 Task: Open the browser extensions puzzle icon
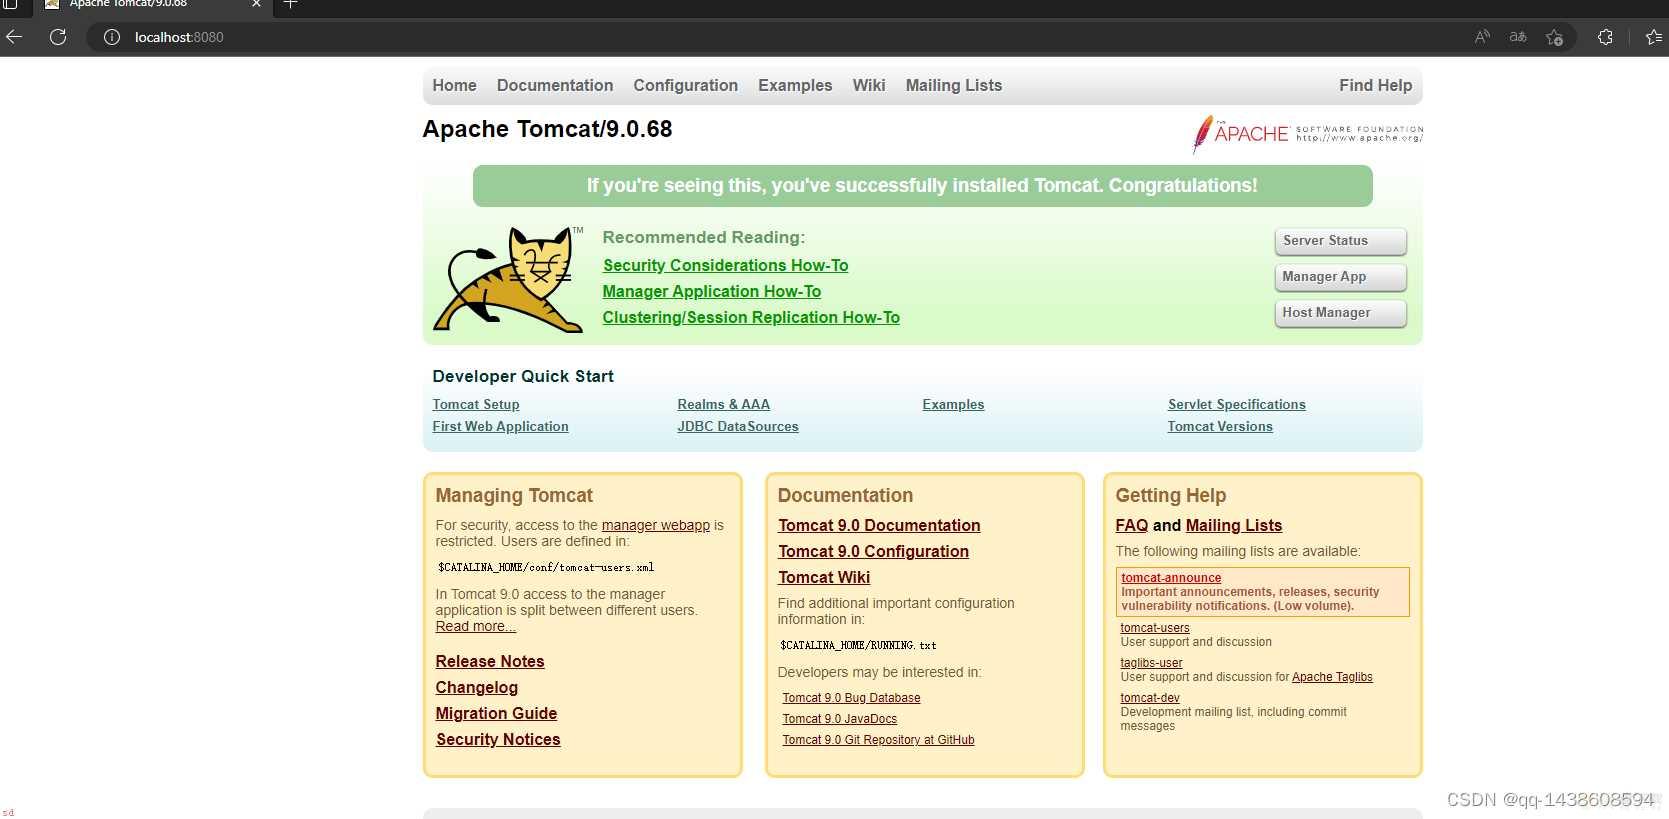pos(1605,37)
